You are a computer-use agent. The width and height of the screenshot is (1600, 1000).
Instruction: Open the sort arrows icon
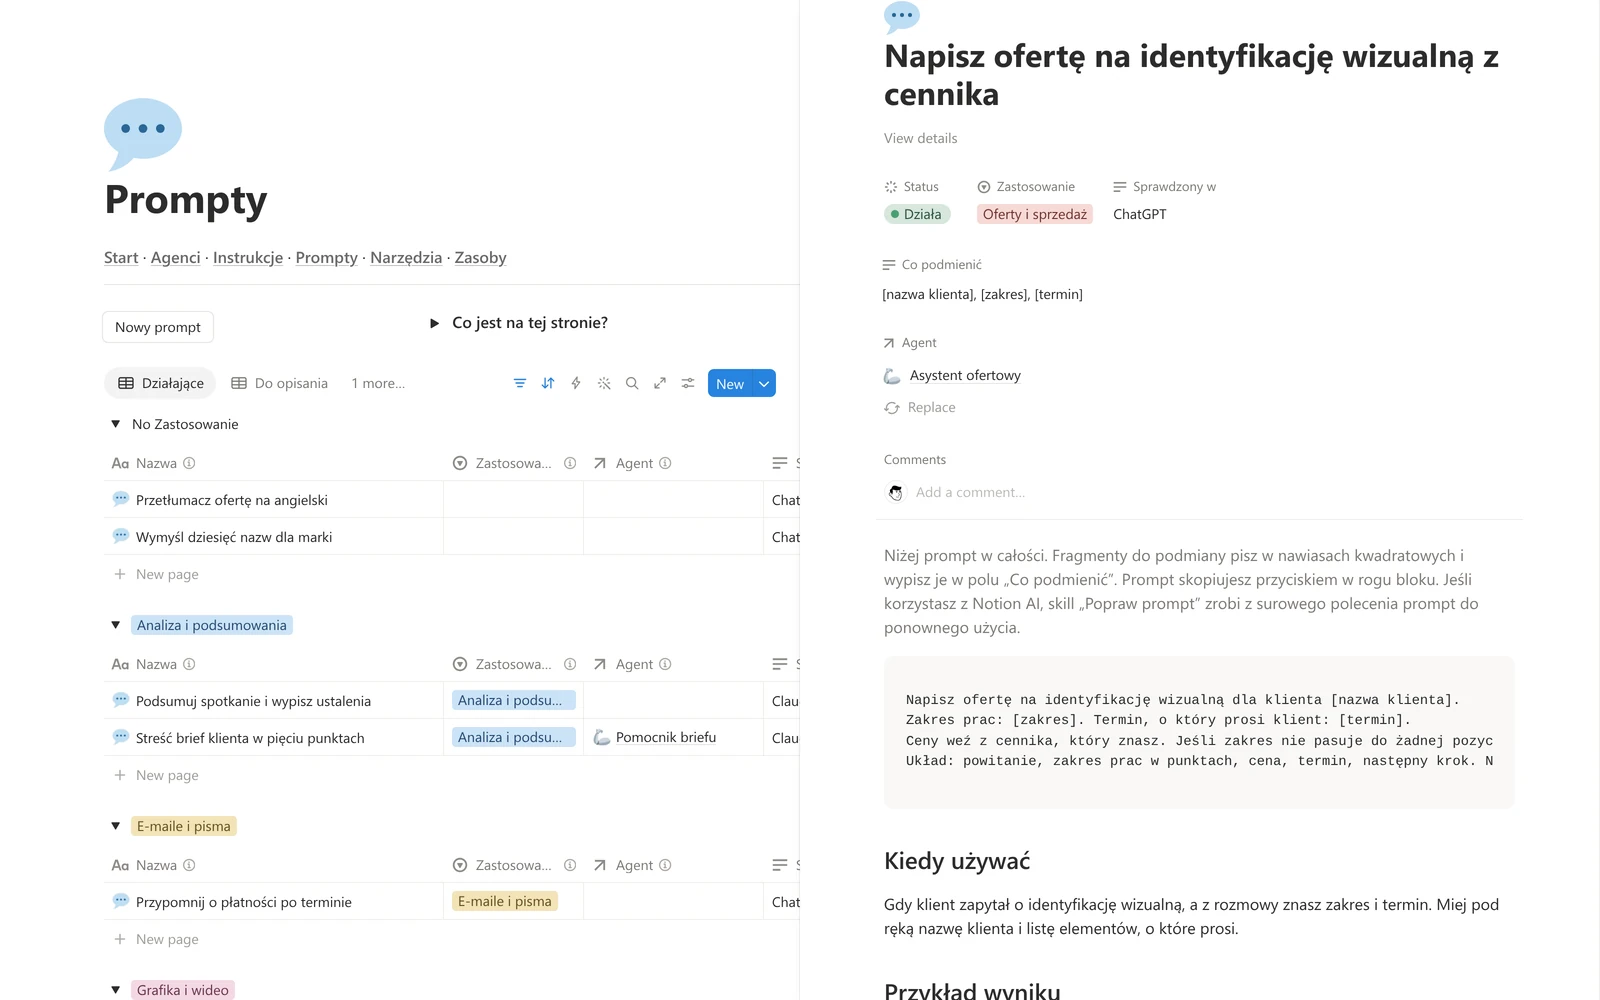[x=548, y=383]
